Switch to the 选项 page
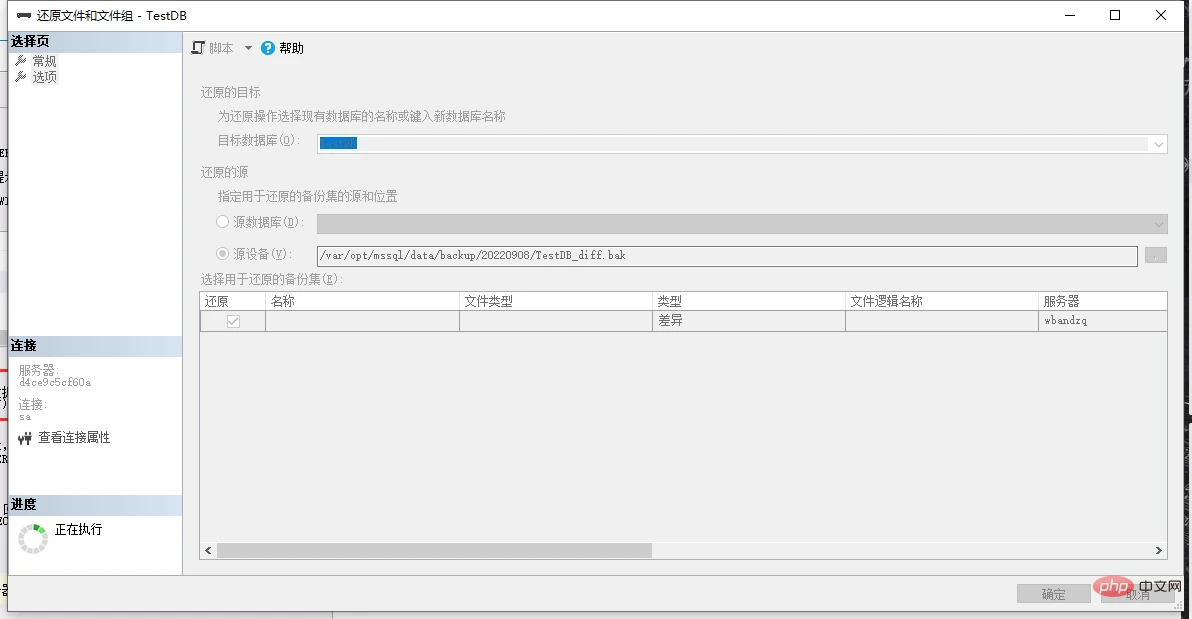The image size is (1192, 619). (44, 77)
